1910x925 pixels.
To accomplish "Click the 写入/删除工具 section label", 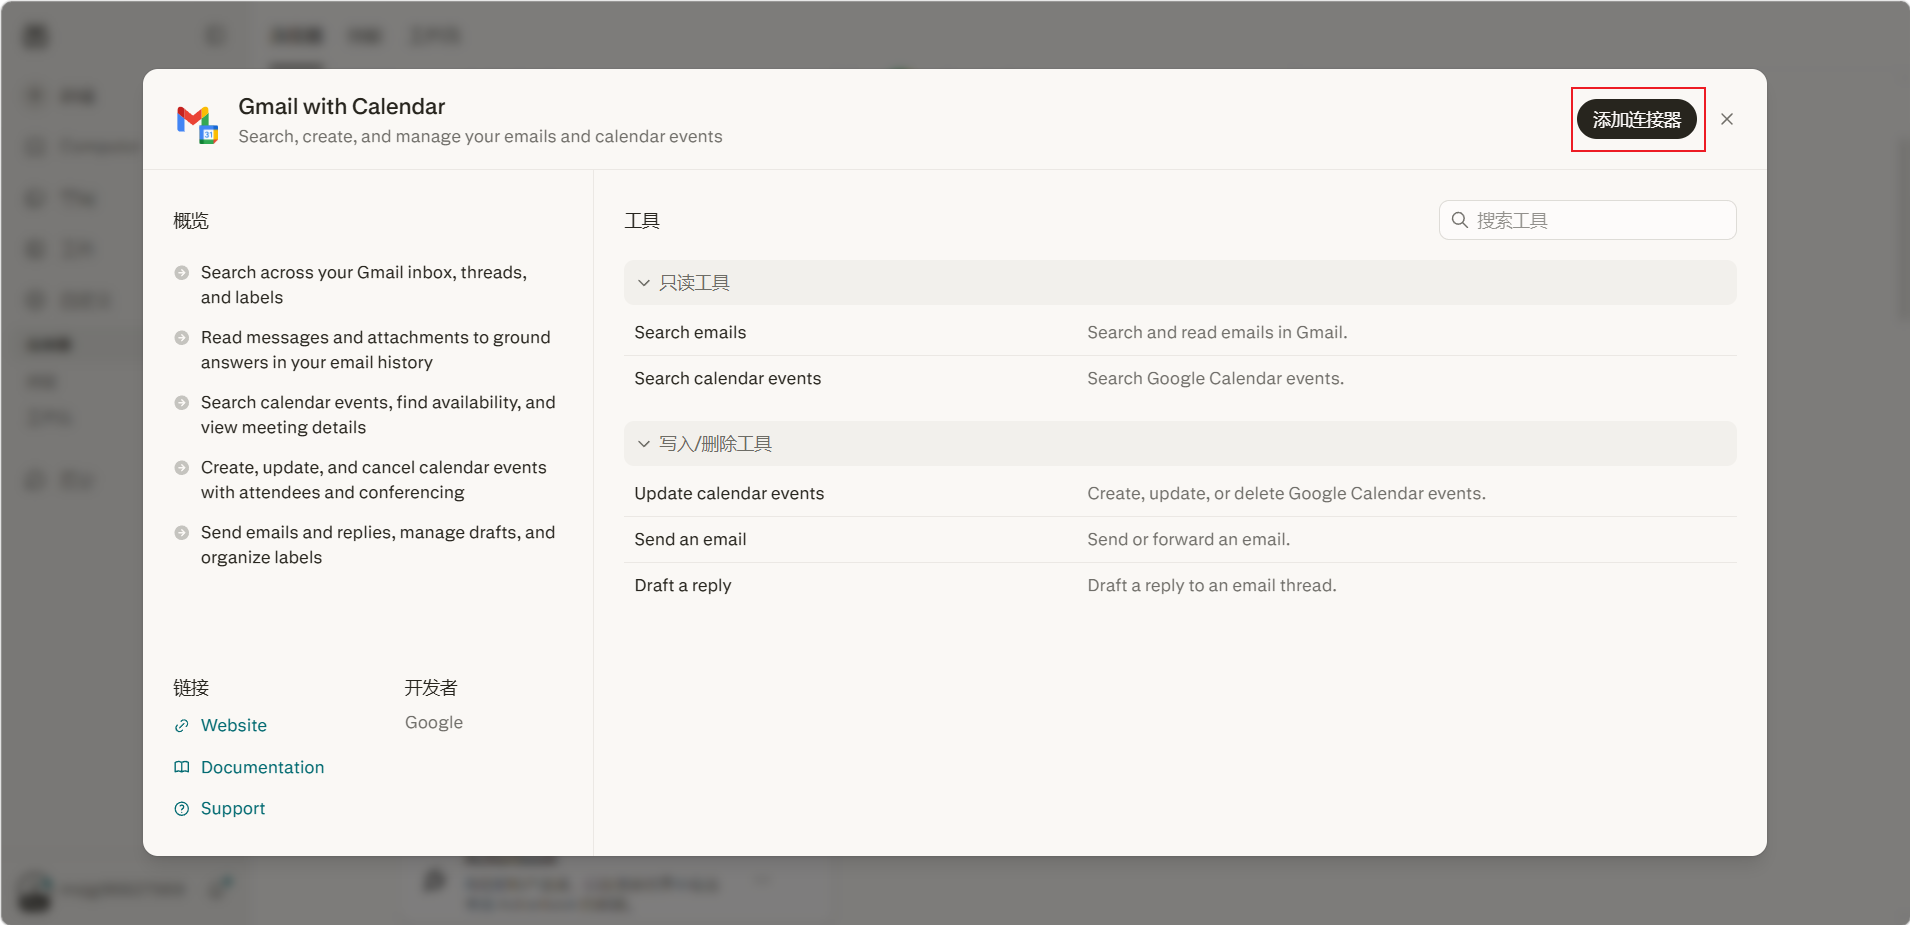I will tap(715, 444).
